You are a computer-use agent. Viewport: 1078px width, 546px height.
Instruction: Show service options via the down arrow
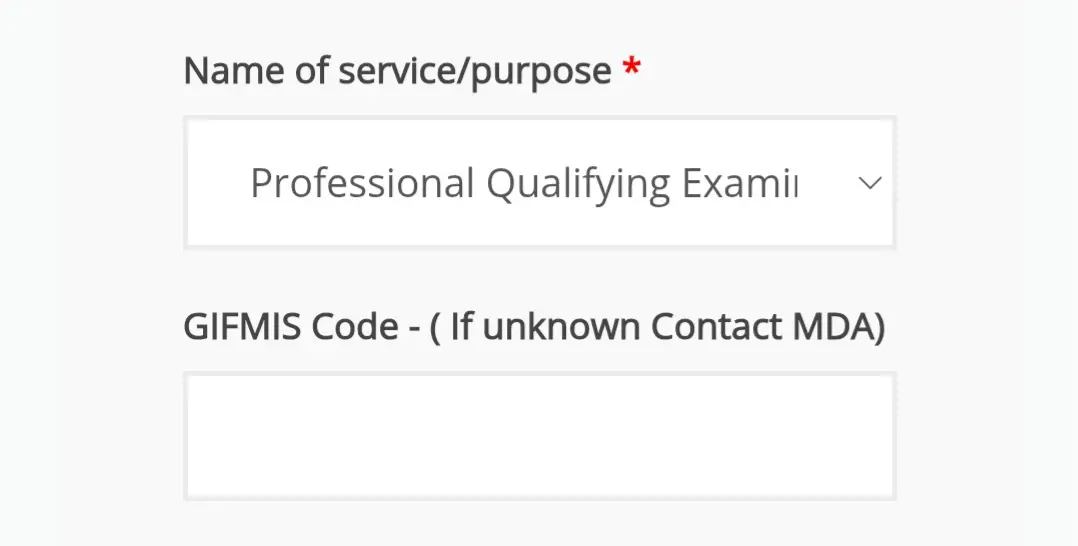point(870,184)
